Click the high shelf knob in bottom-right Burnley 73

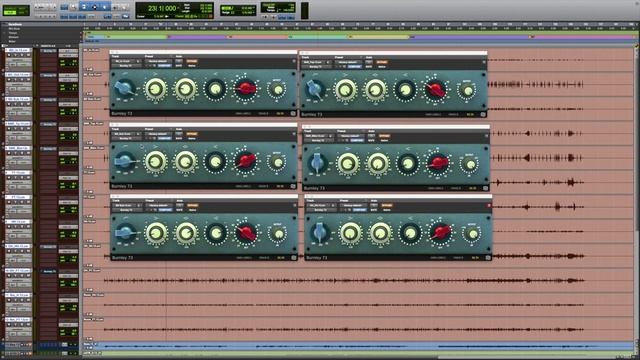point(410,233)
